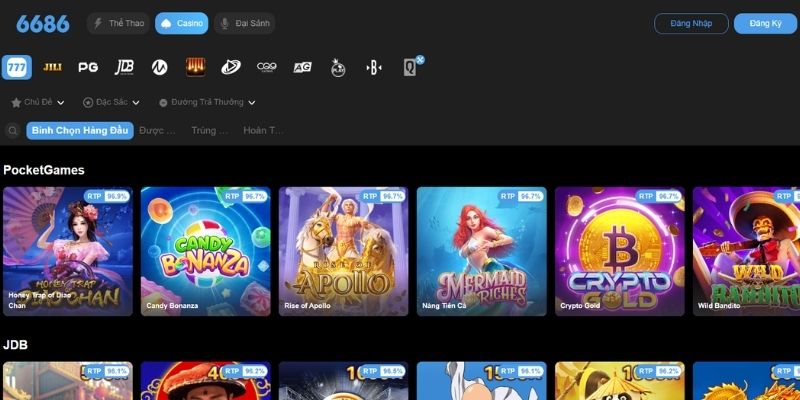Viewport: 800px width, 400px height.
Task: Open the Candy Bonanza game thumbnail
Action: [x=204, y=251]
